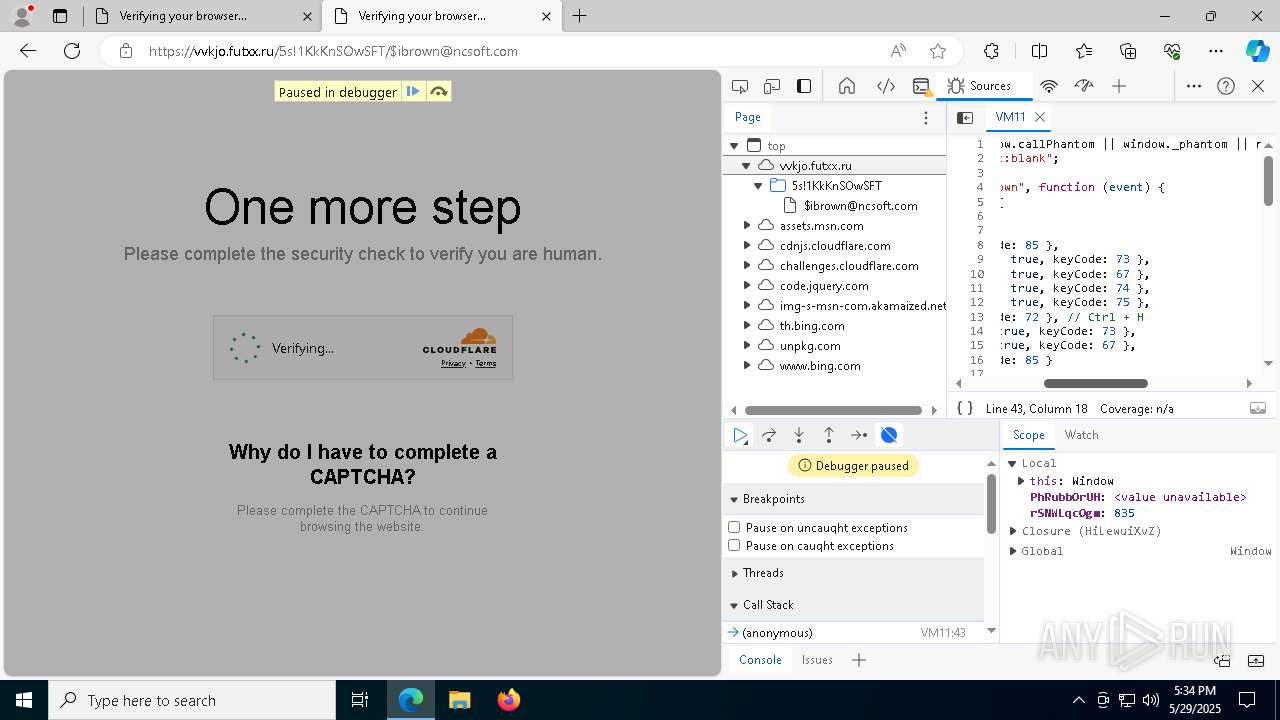
Task: Open DevTools Welcome home panel
Action: click(x=847, y=86)
